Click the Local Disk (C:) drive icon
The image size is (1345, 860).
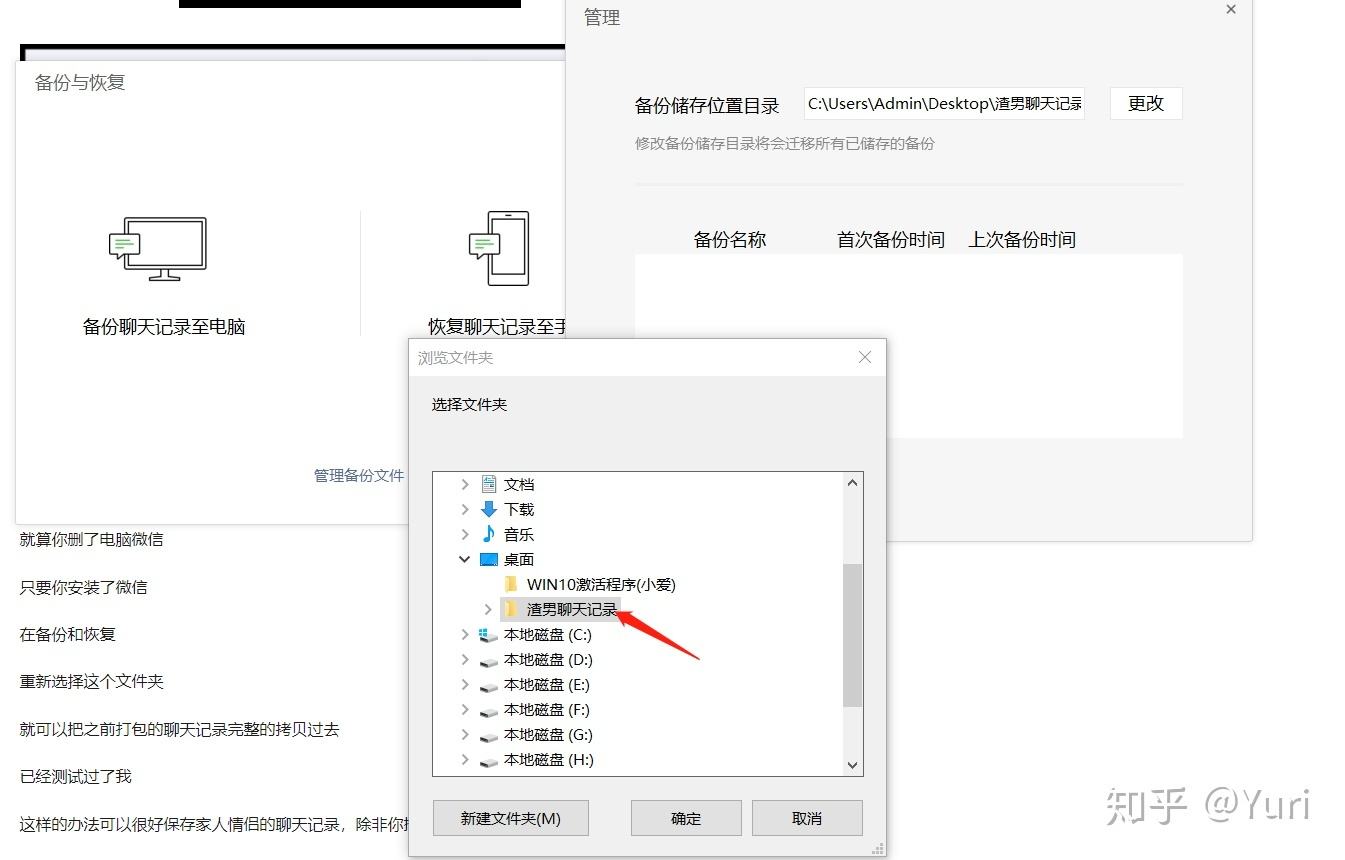coord(489,635)
